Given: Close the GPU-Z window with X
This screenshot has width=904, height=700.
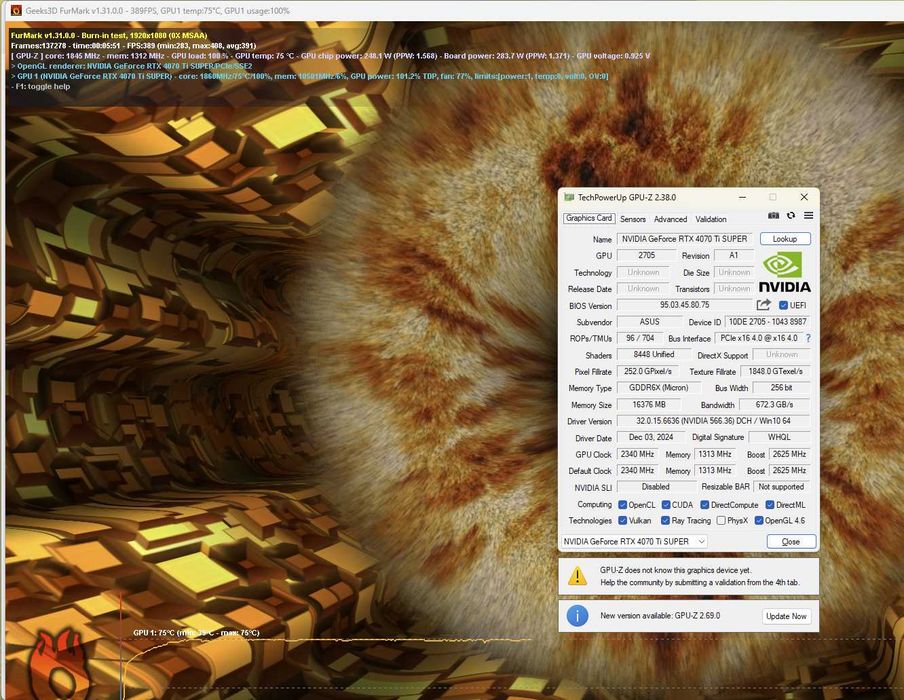Looking at the screenshot, I should tap(804, 197).
